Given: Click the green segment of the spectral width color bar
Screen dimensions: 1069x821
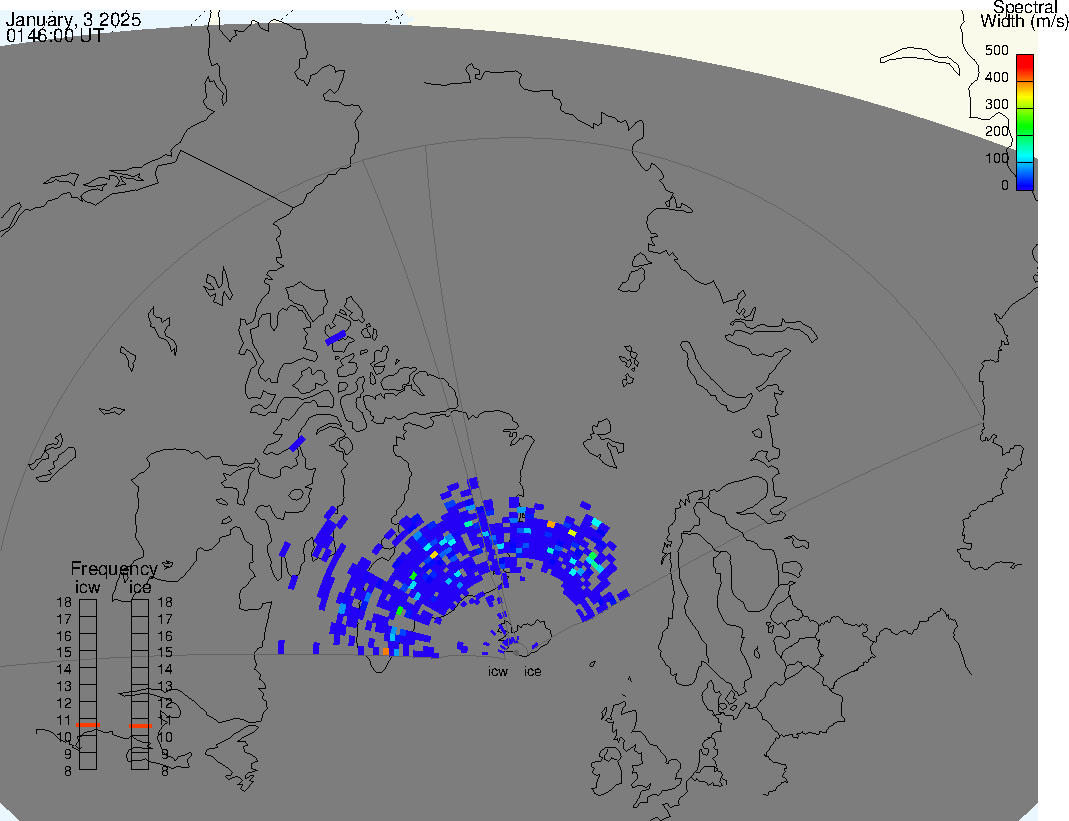Looking at the screenshot, I should 1025,122.
